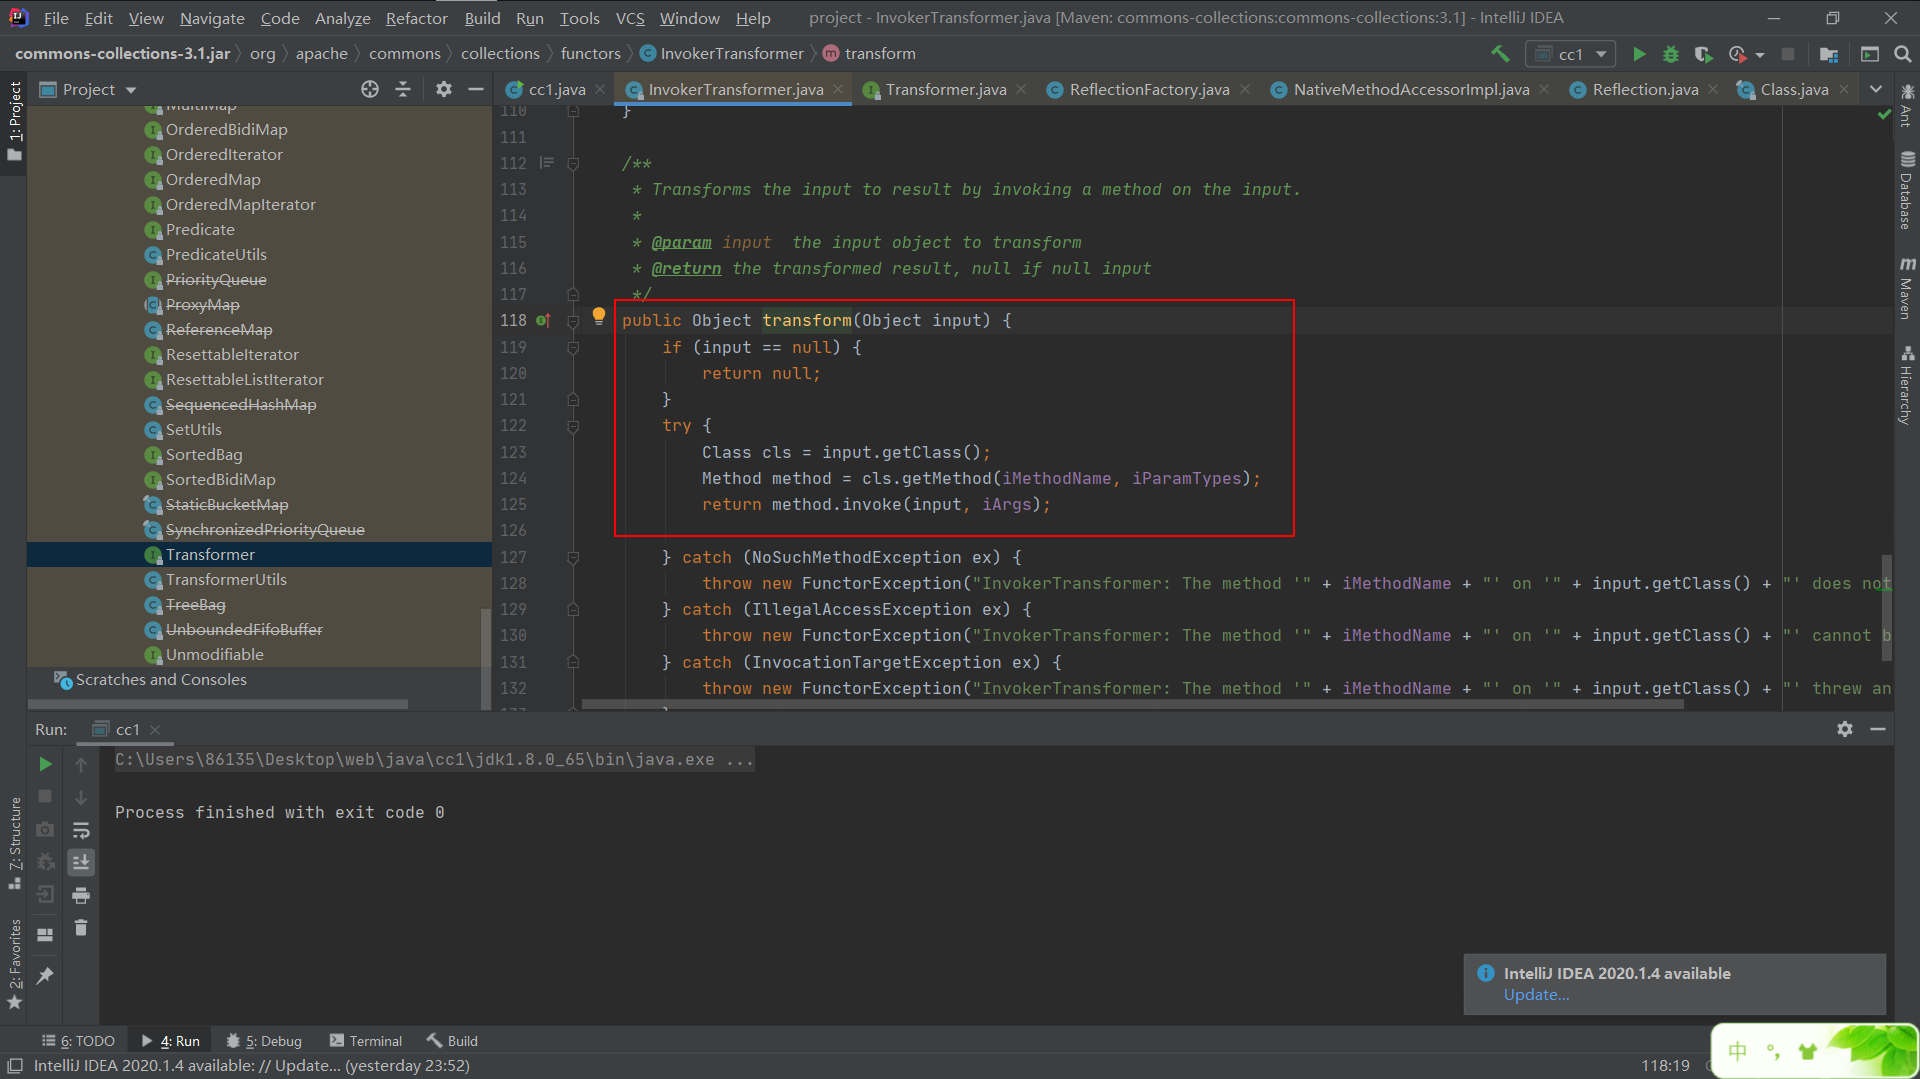
Task: Close the Reflection.java tab
Action: click(x=1713, y=89)
